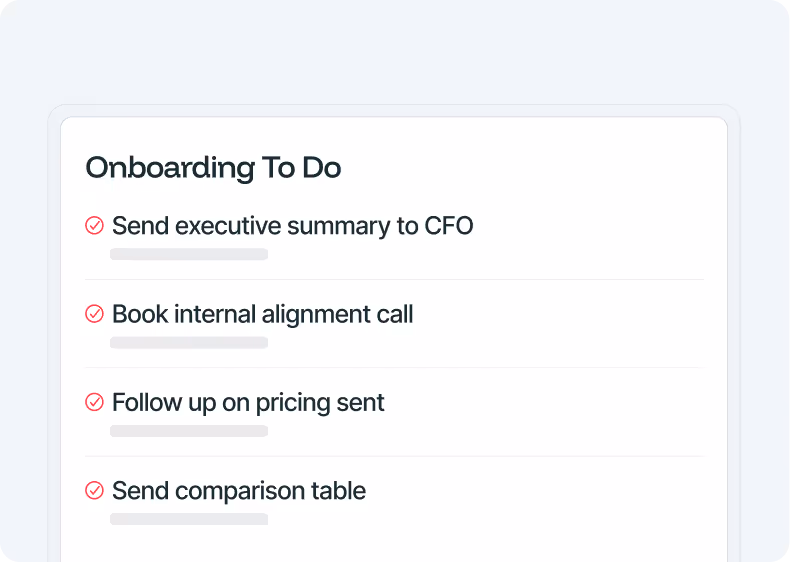Click the placeholder bar beneath 'Send comparison table'

189,519
